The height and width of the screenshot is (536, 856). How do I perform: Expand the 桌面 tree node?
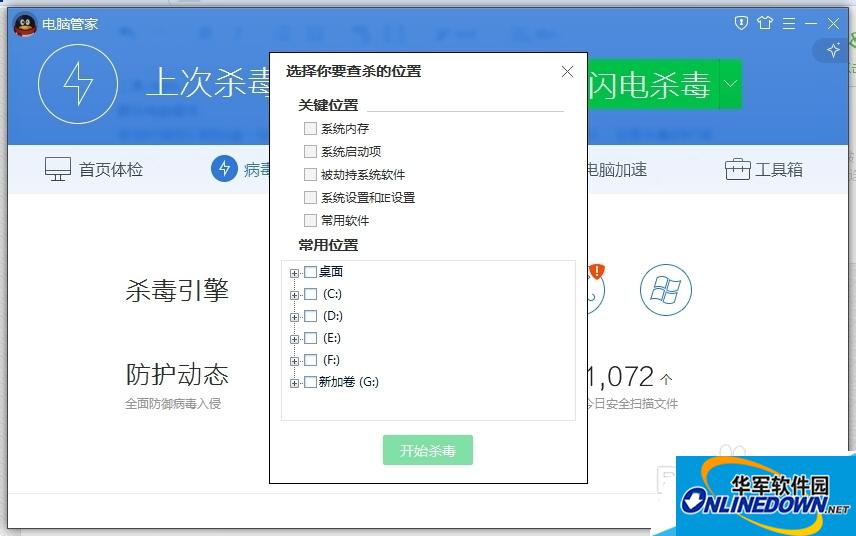pos(294,273)
